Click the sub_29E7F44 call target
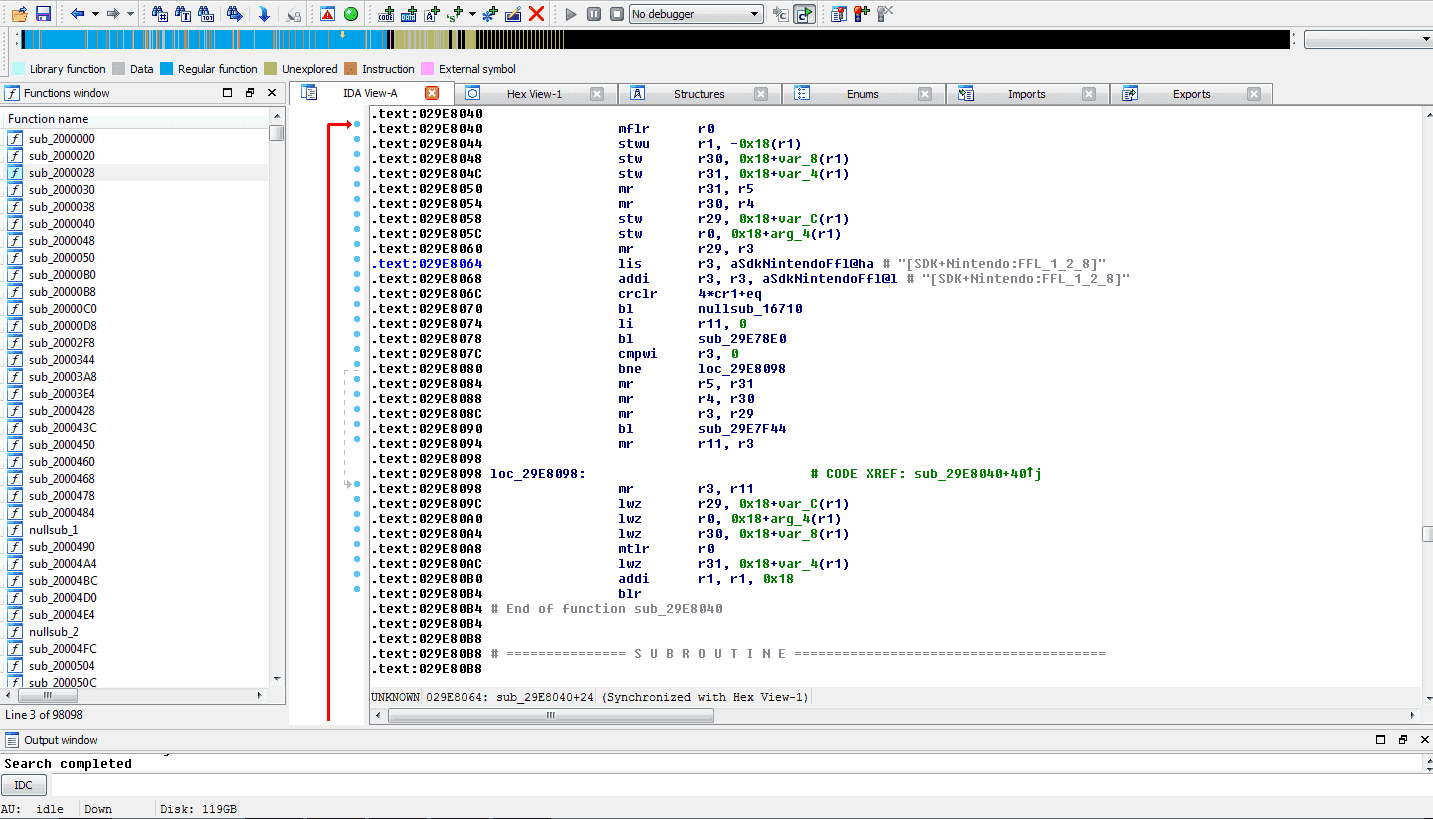The height and width of the screenshot is (819, 1433). pos(742,429)
